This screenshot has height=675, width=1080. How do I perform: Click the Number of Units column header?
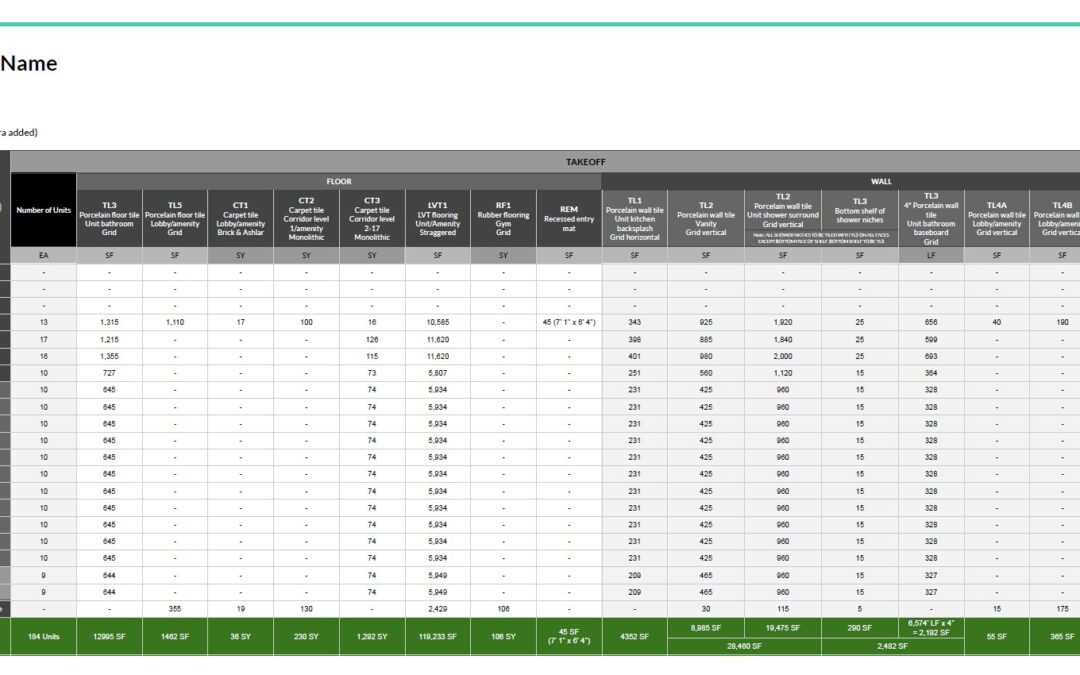(44, 211)
